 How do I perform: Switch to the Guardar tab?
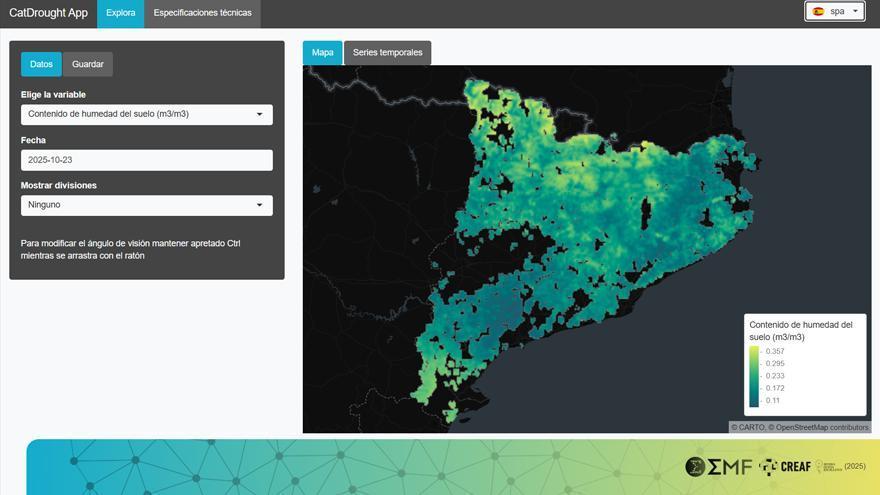tap(88, 64)
